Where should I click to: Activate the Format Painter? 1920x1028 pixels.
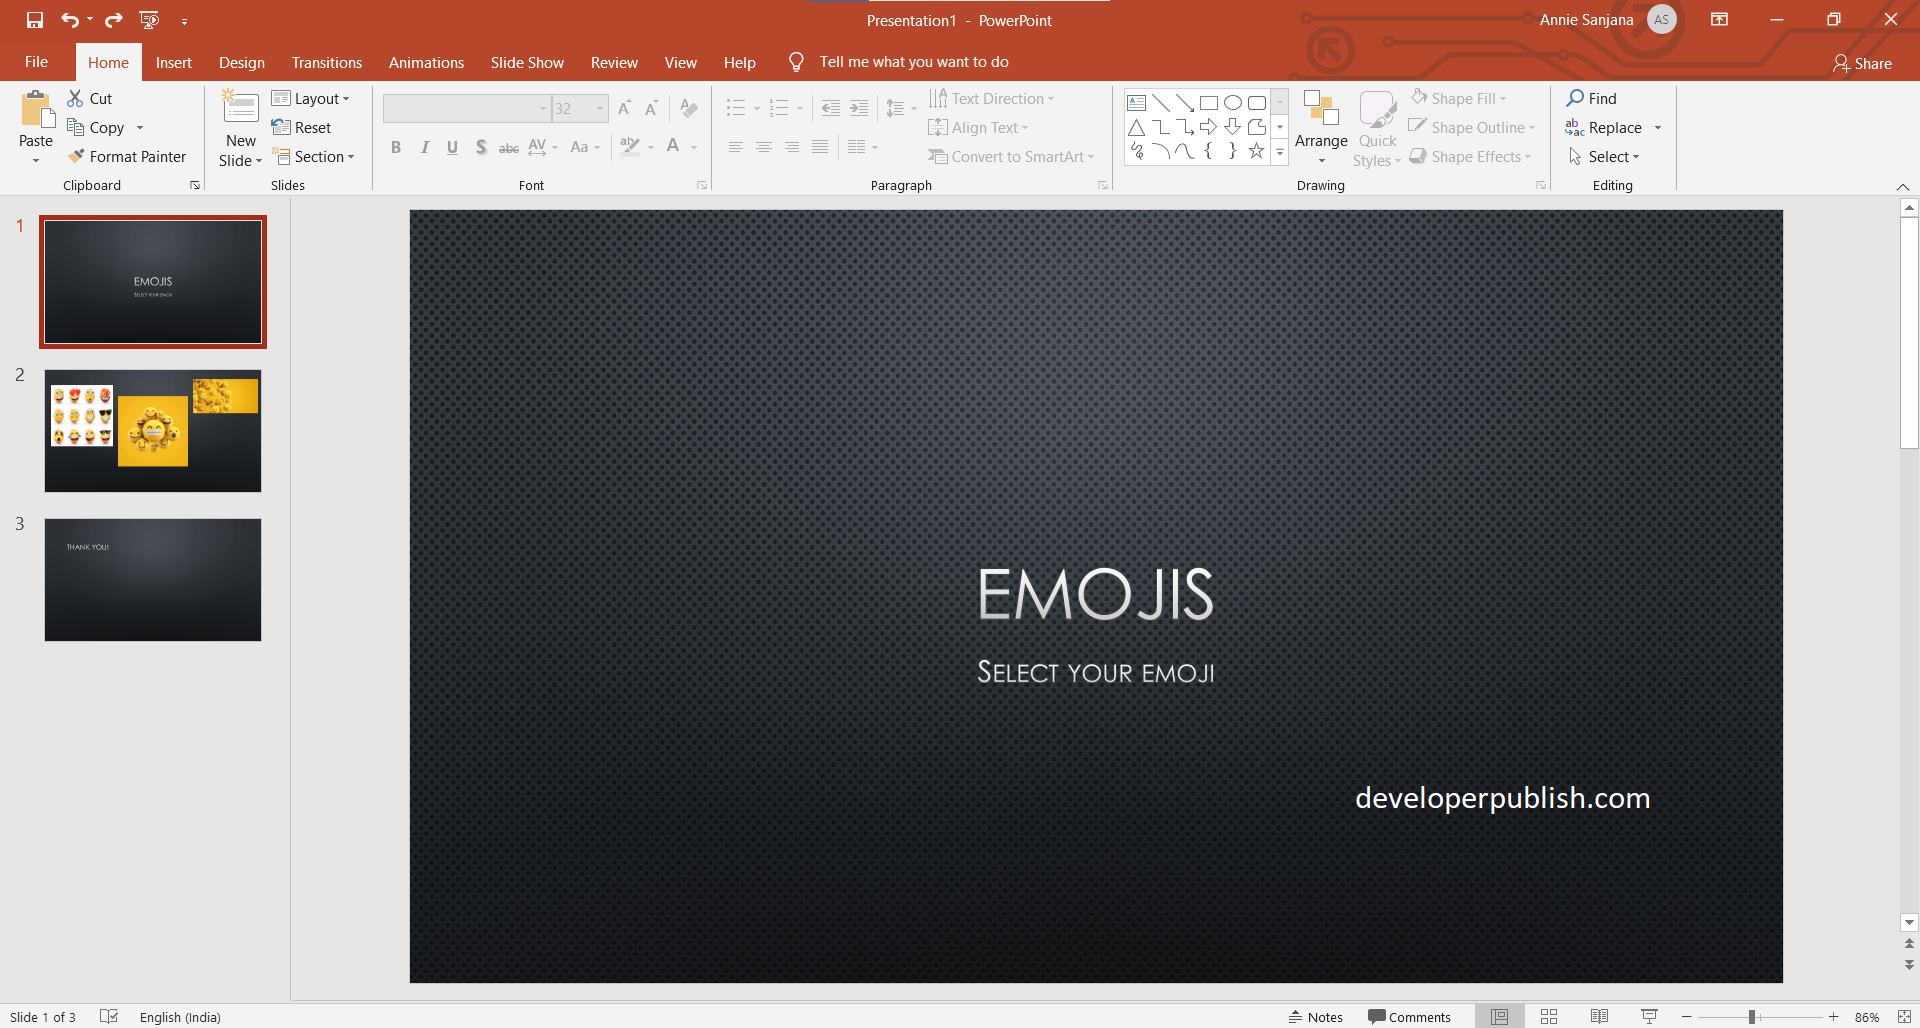[x=128, y=156]
